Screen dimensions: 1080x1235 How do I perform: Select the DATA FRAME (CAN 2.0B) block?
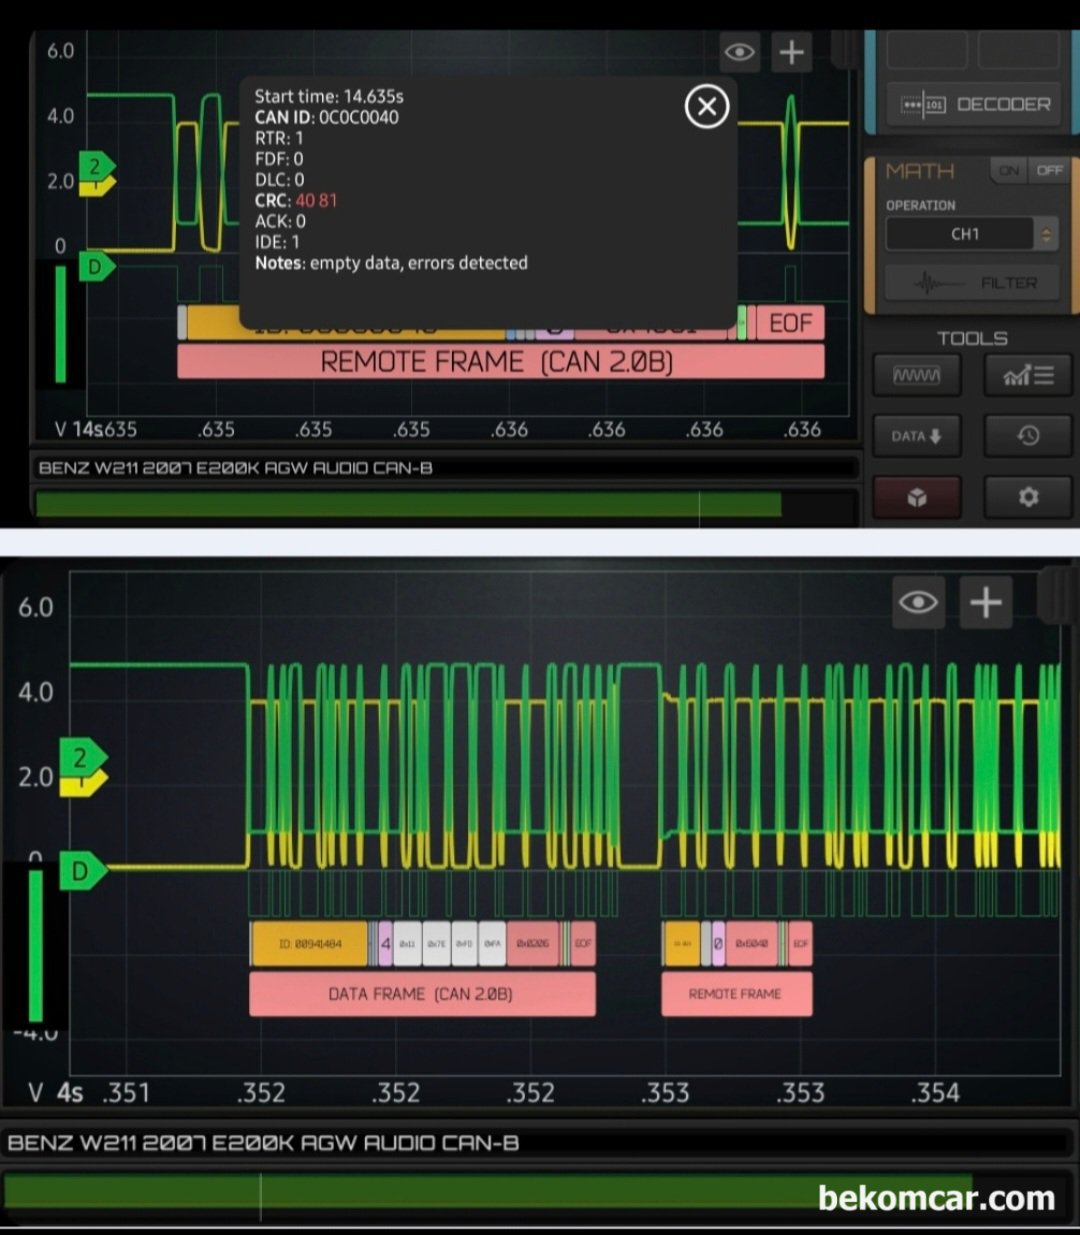tap(421, 994)
